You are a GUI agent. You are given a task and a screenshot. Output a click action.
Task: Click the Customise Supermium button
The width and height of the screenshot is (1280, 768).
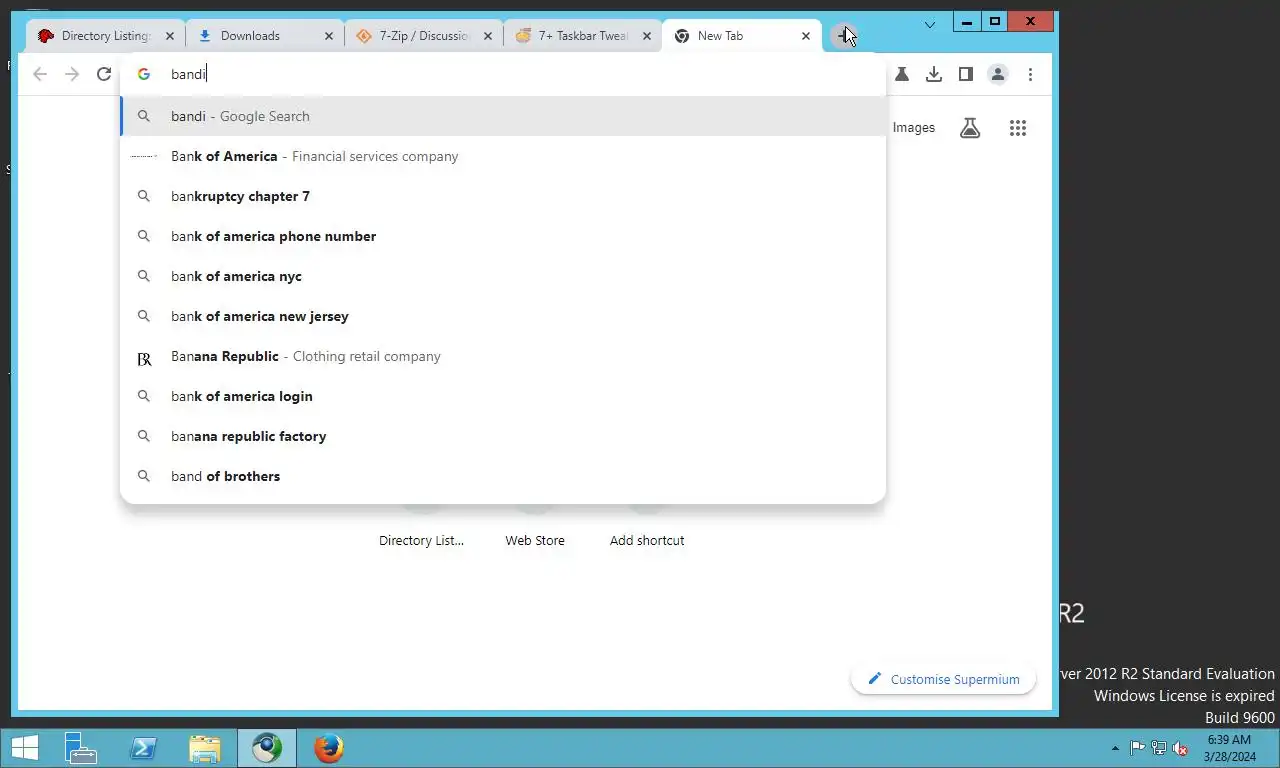[x=943, y=679]
